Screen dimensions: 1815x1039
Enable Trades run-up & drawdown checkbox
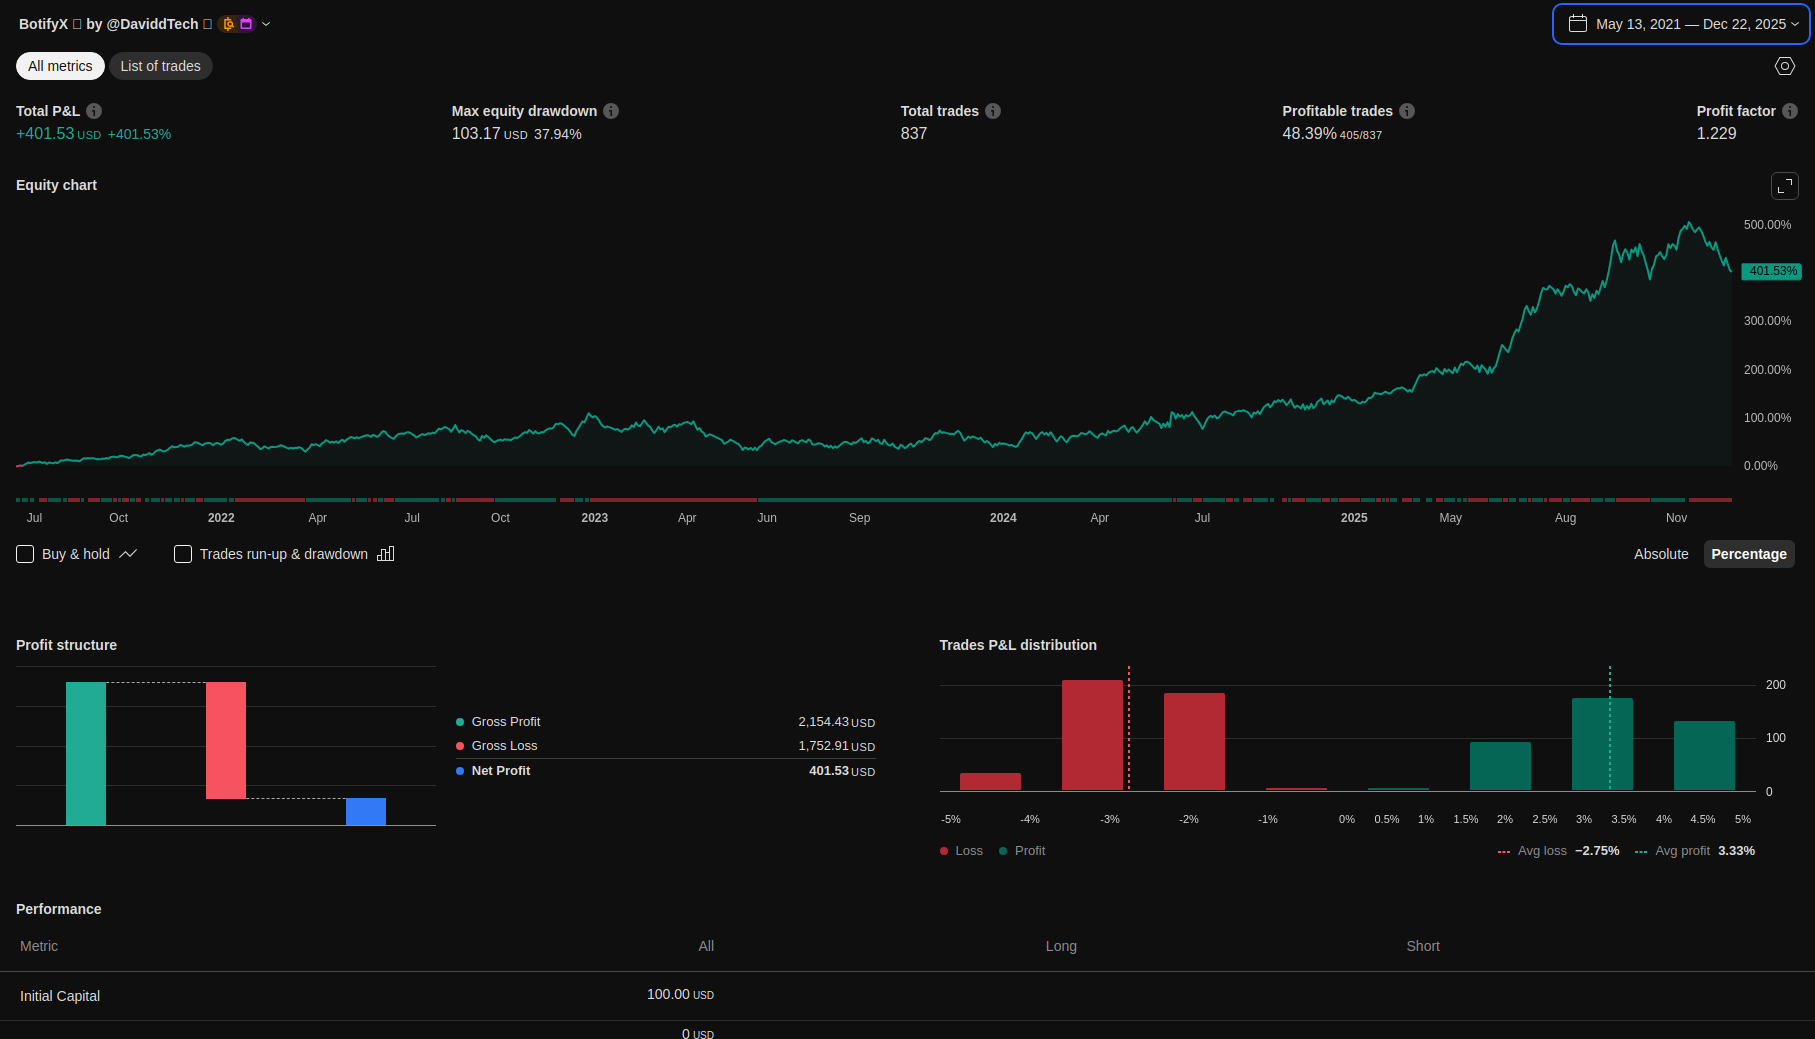pyautogui.click(x=183, y=554)
